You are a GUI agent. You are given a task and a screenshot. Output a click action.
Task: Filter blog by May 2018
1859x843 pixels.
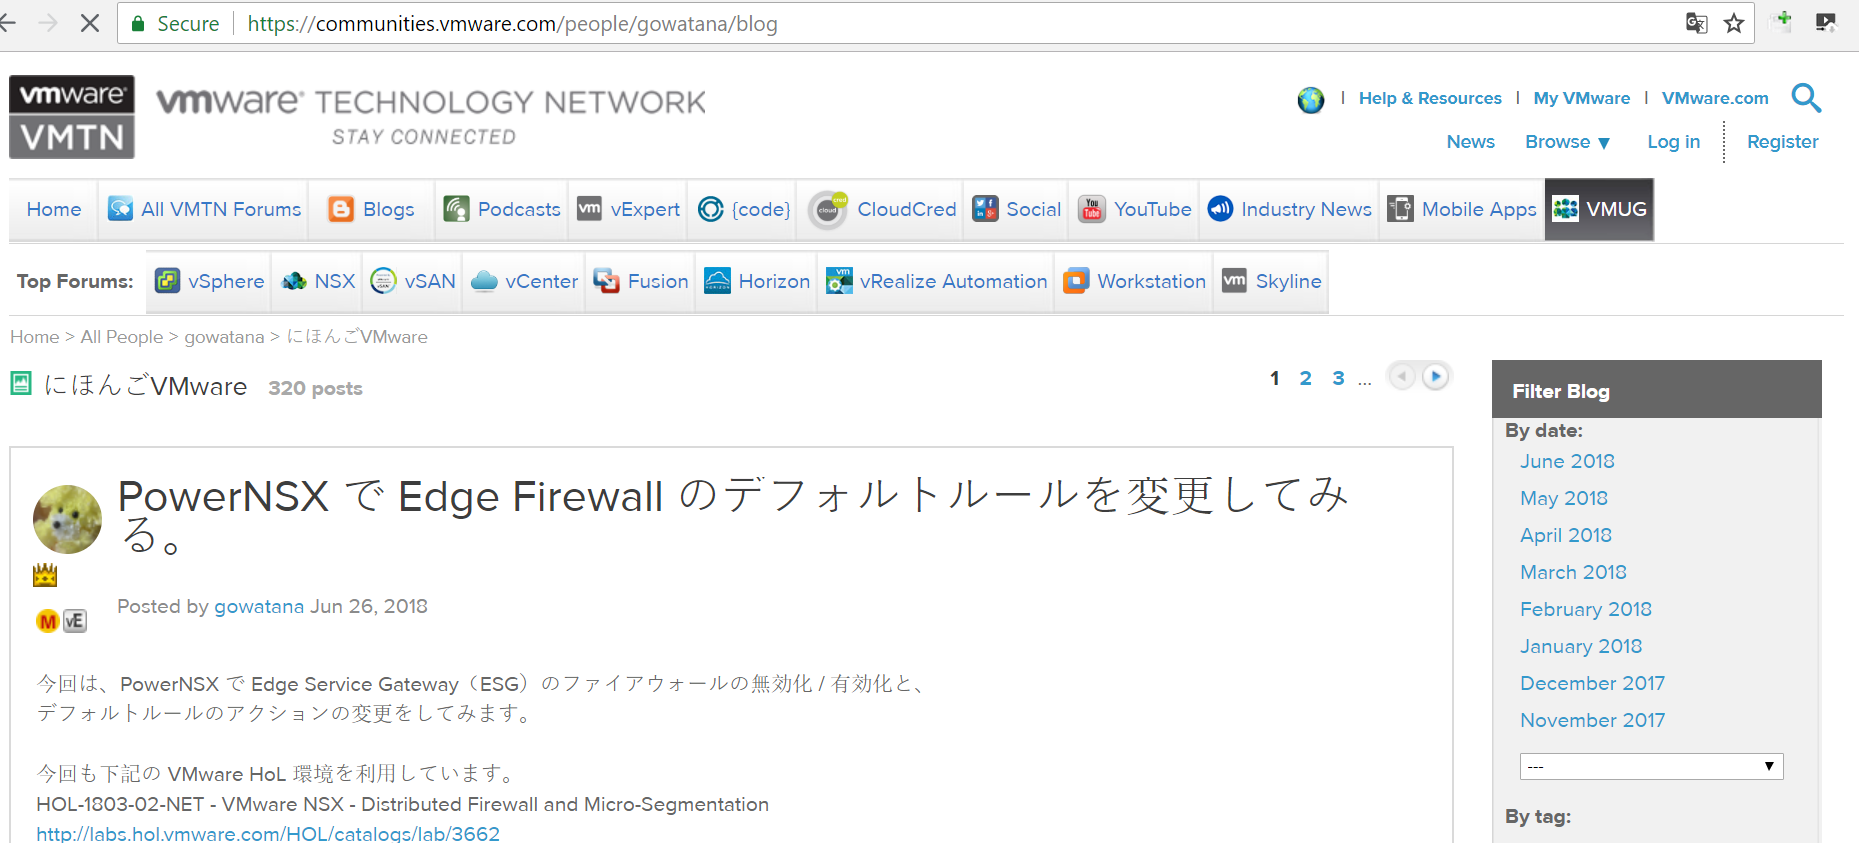[x=1563, y=498]
